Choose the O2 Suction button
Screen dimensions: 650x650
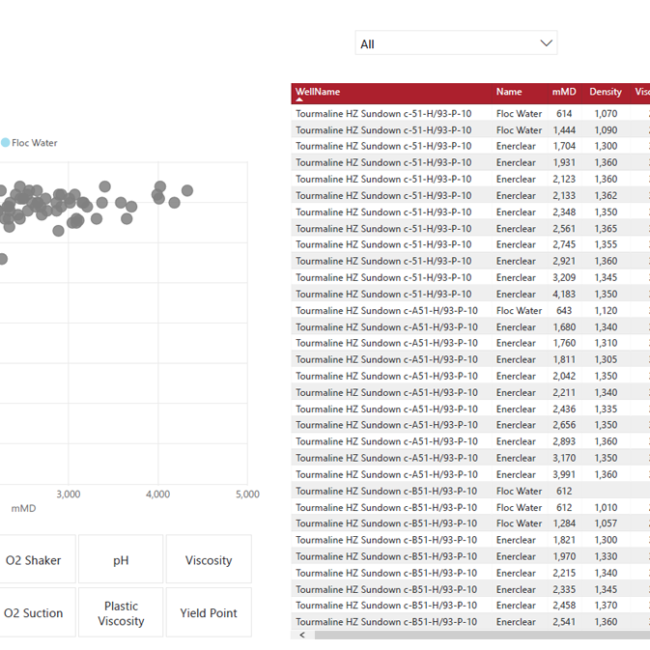(33, 613)
